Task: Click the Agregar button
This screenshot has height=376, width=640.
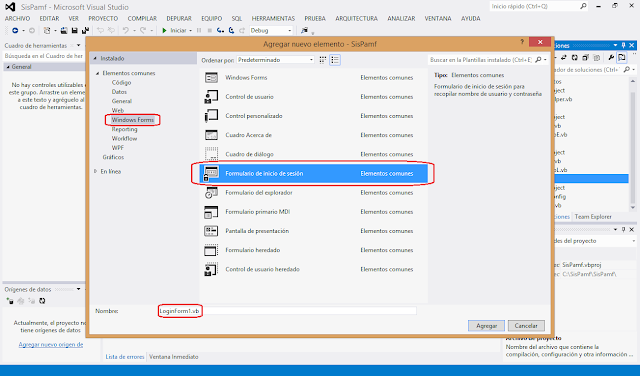Action: tap(487, 326)
